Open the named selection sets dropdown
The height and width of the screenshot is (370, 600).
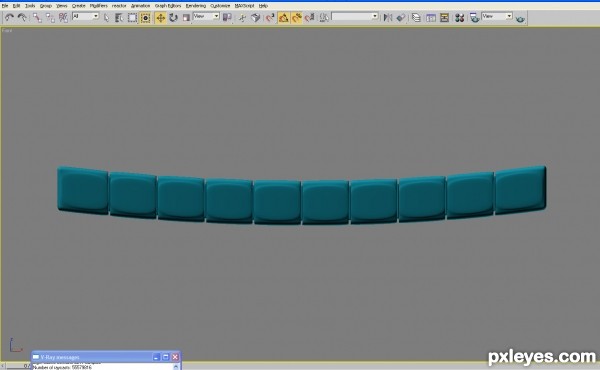355,16
